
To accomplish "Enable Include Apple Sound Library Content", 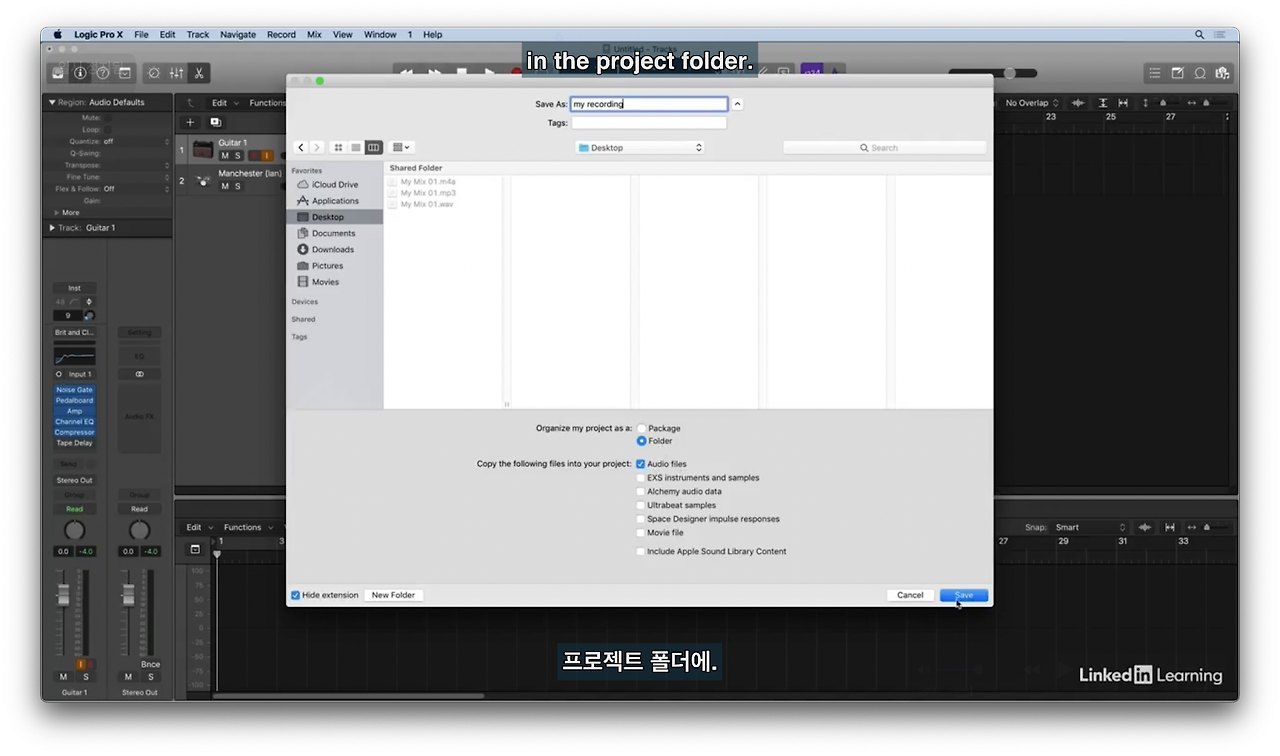I will click(641, 551).
